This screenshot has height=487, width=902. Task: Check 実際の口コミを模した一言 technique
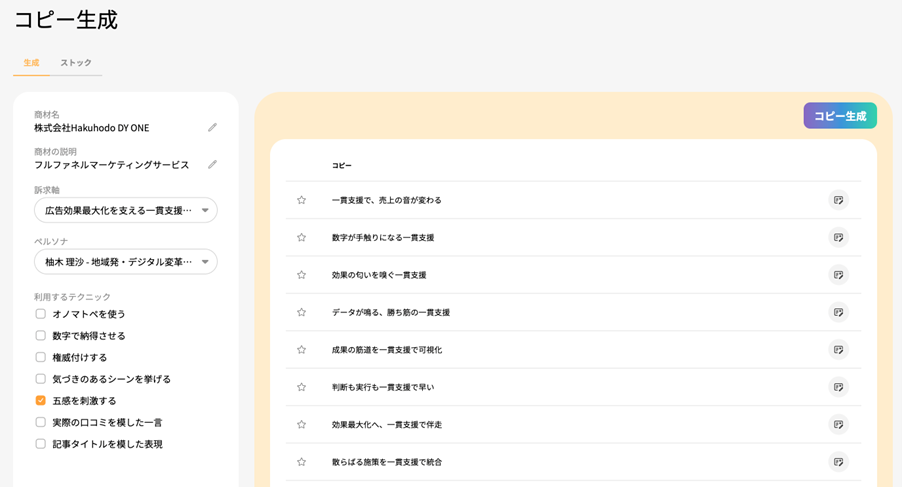point(40,422)
